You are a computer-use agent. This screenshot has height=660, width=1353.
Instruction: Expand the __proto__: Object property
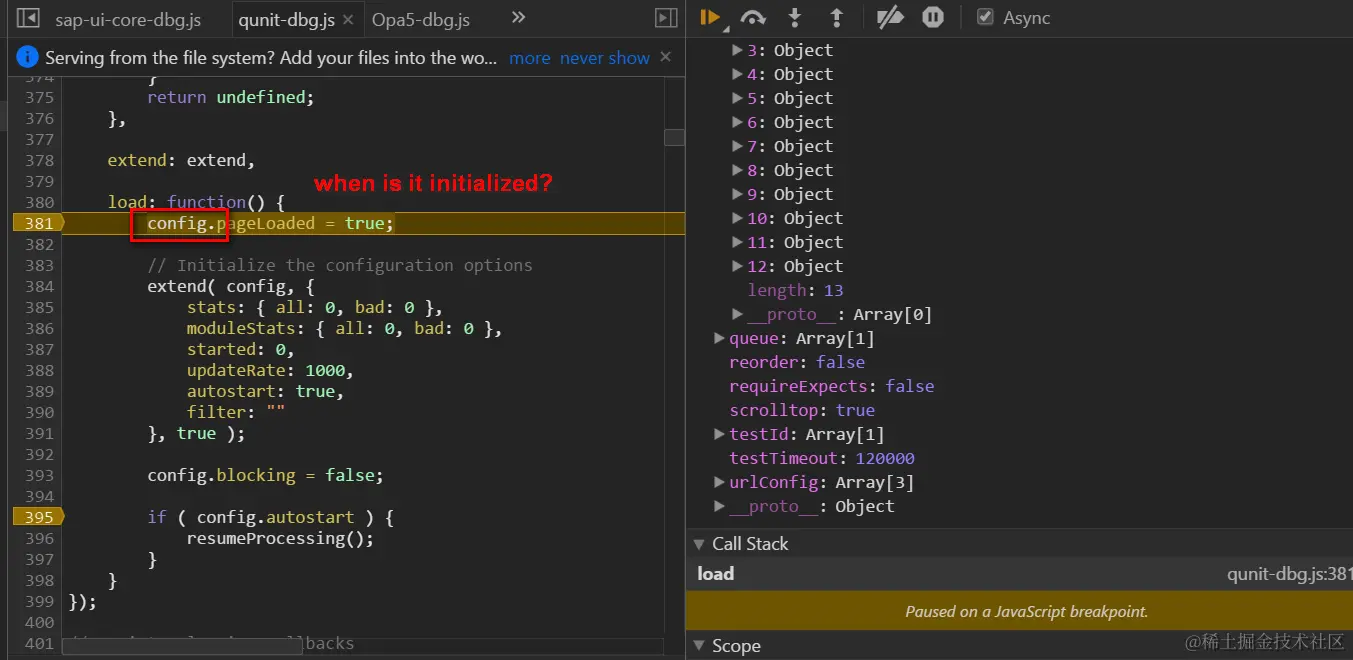(x=719, y=506)
